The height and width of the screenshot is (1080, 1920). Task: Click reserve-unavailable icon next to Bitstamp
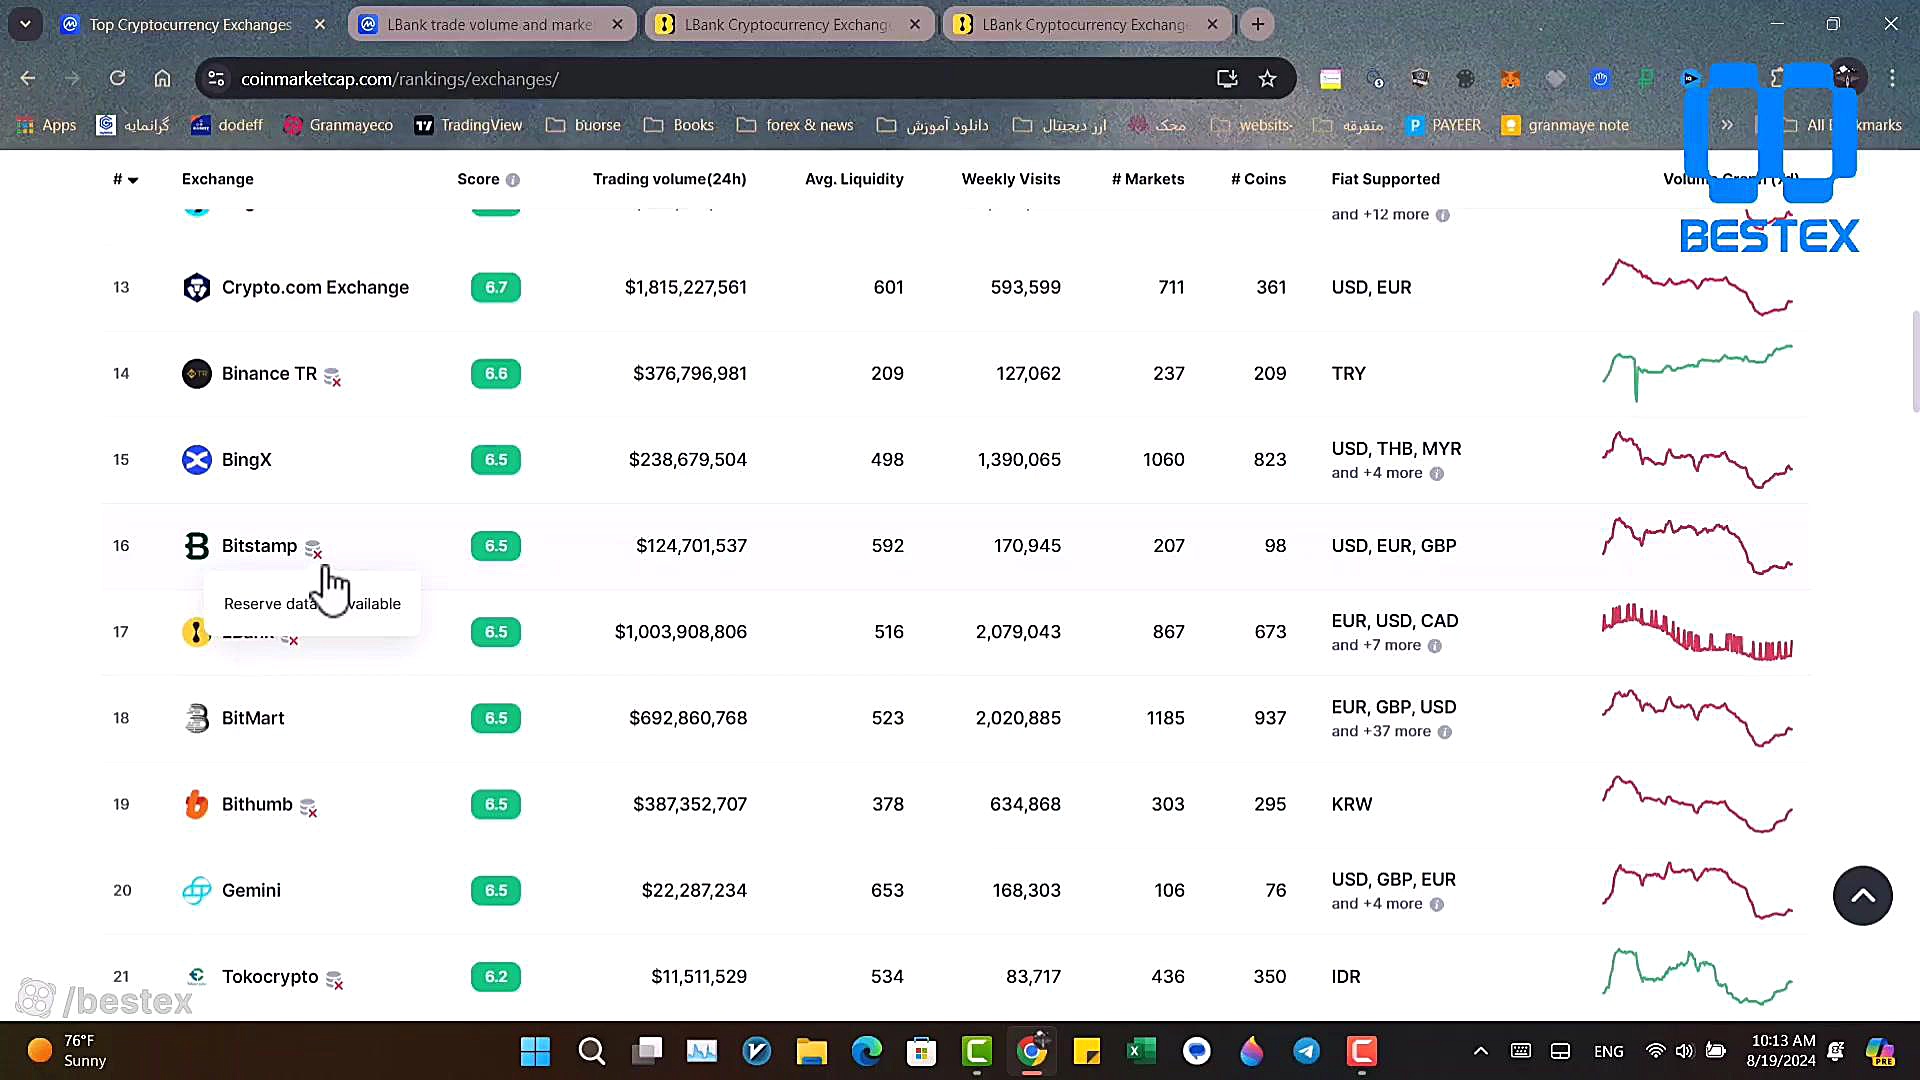tap(313, 549)
